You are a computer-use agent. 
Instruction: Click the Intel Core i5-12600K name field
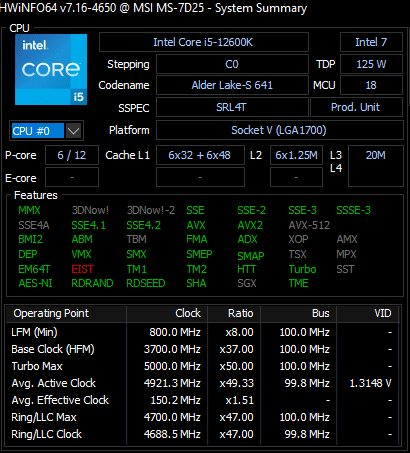tap(204, 42)
